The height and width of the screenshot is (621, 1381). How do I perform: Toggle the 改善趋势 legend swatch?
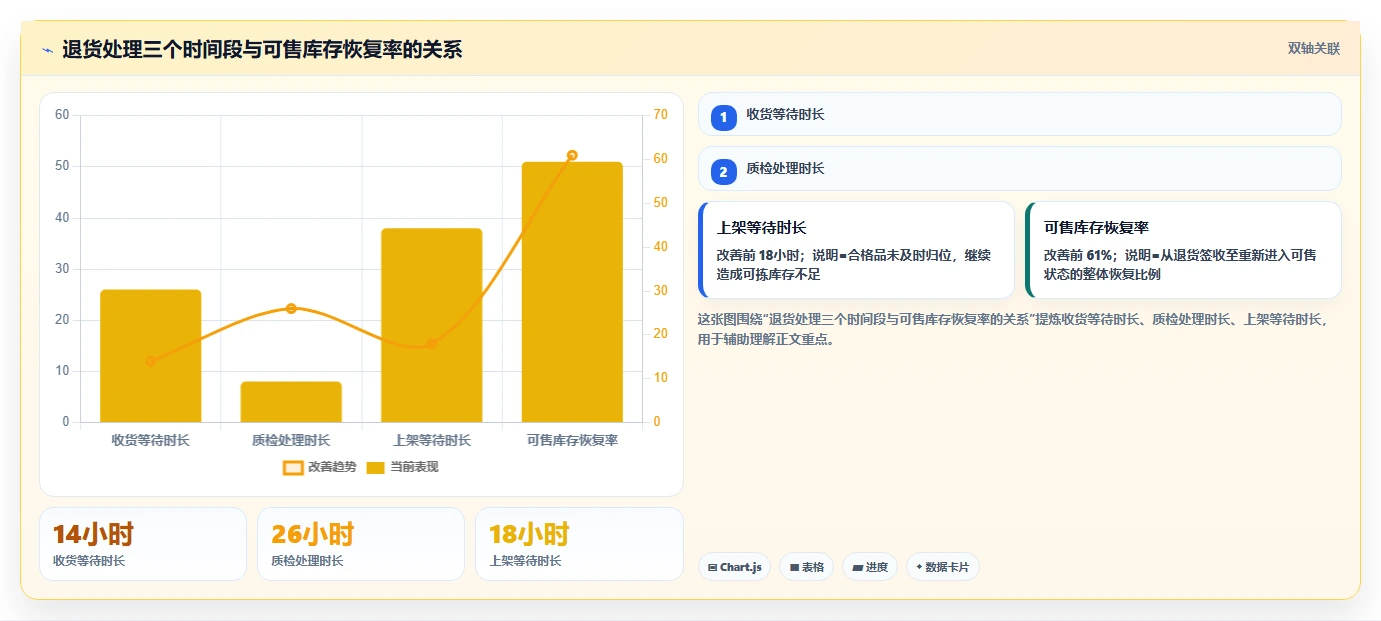293,467
